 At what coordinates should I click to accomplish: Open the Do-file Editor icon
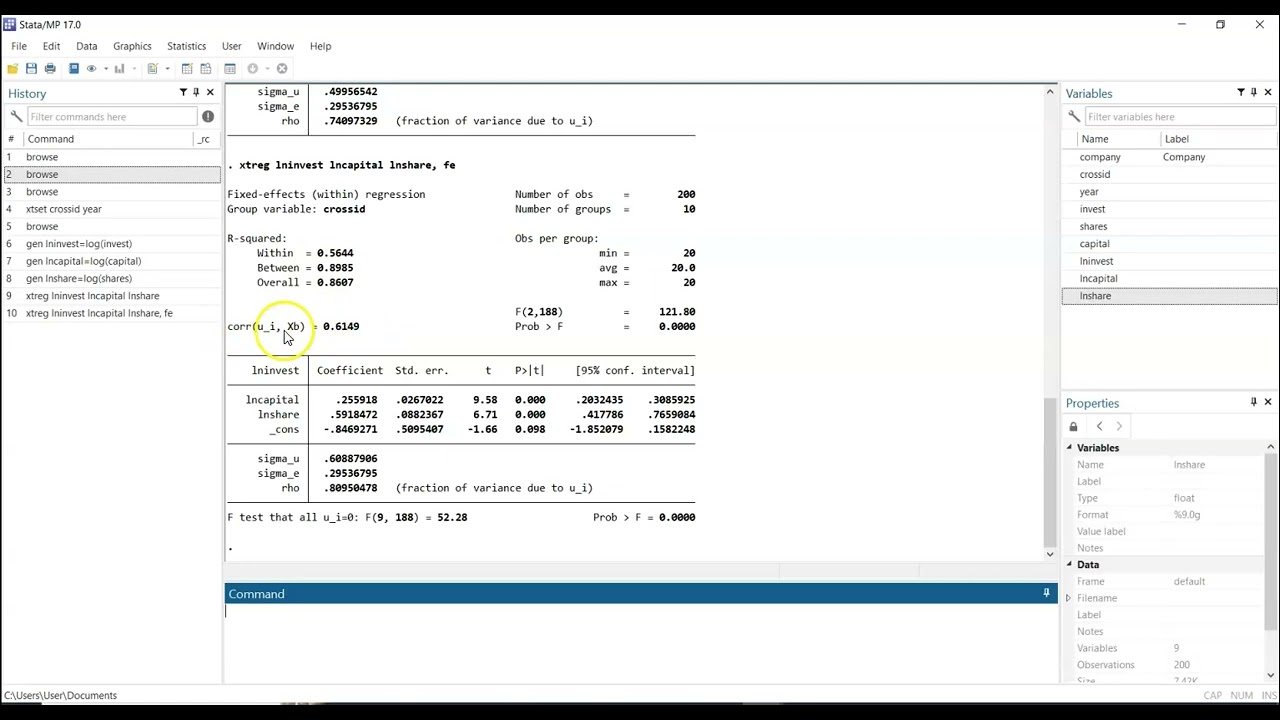153,68
